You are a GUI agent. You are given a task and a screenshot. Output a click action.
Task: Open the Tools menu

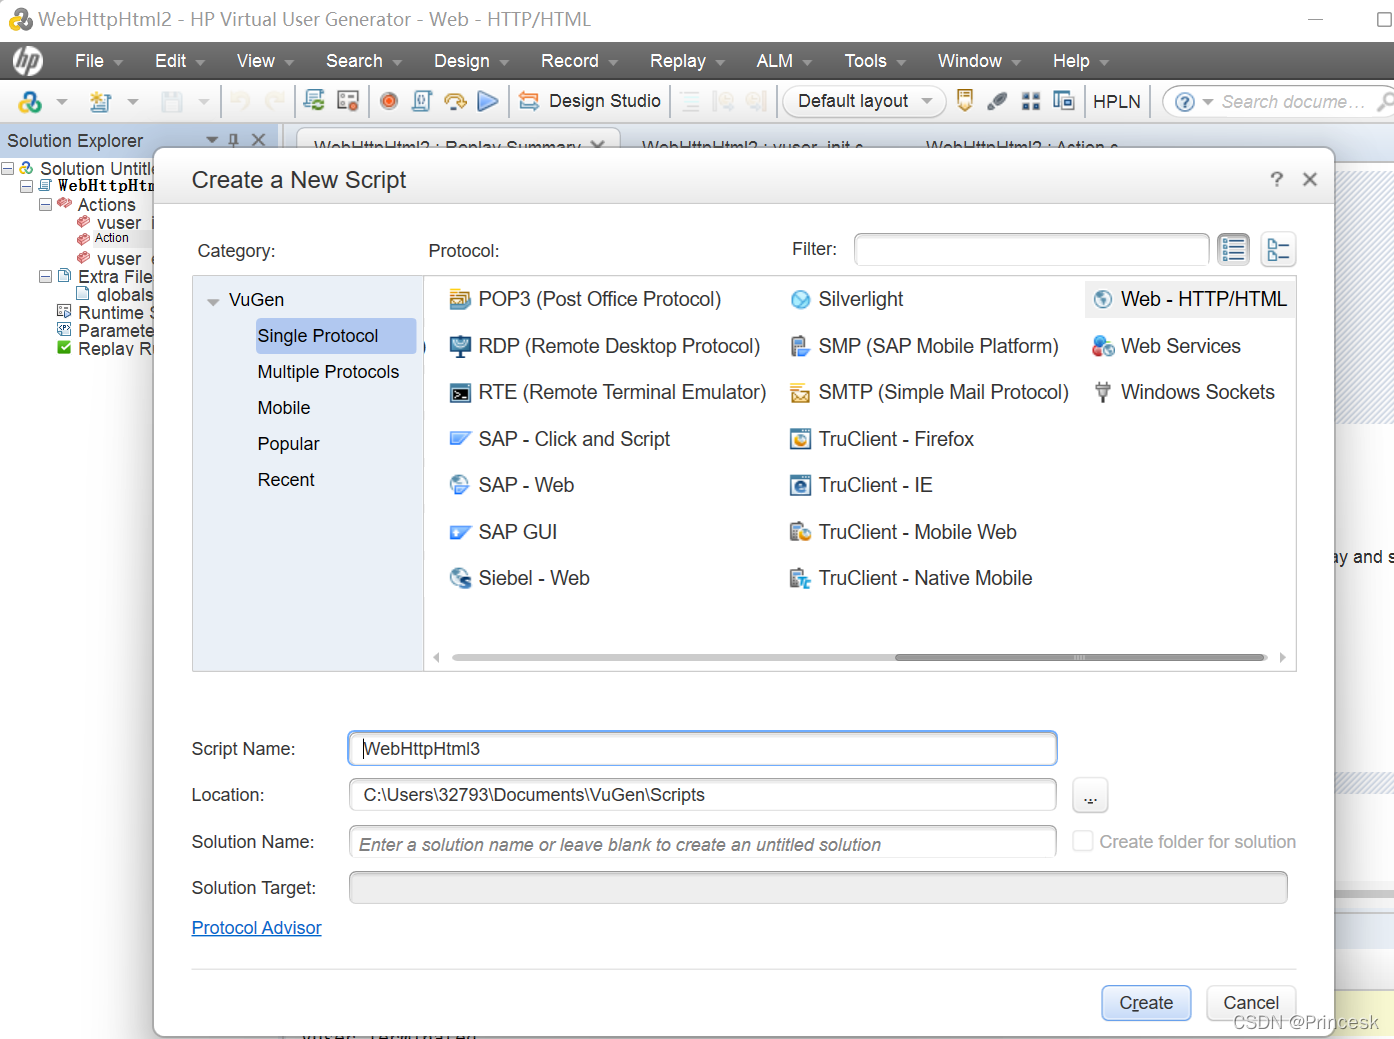coord(875,61)
